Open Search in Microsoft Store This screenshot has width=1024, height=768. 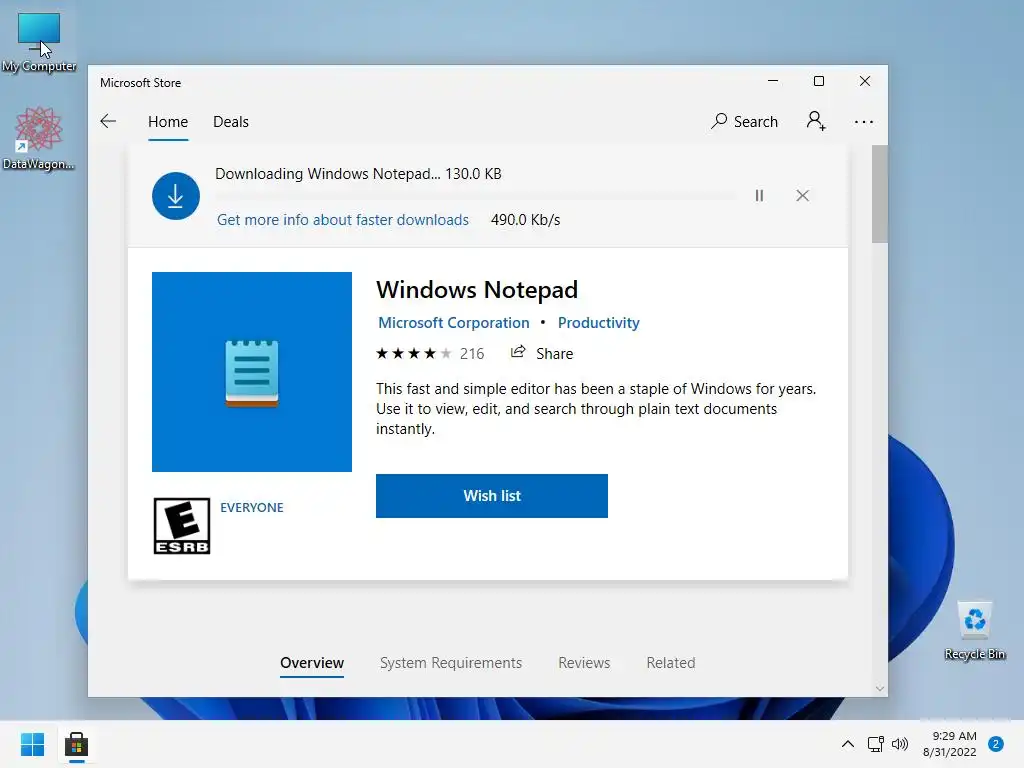(744, 121)
